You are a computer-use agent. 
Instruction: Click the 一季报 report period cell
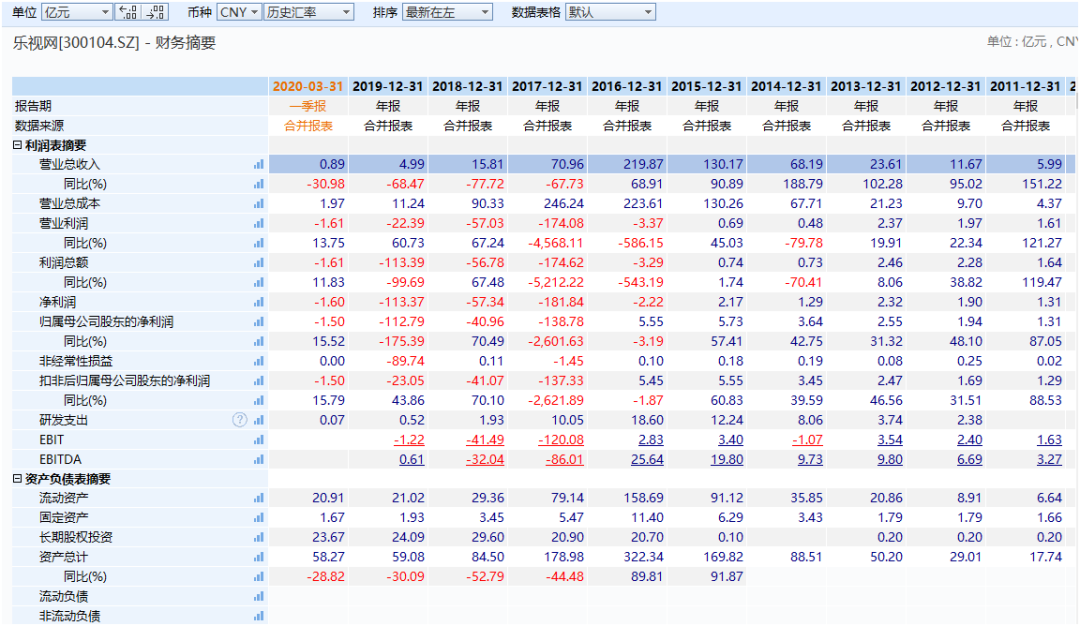point(308,106)
